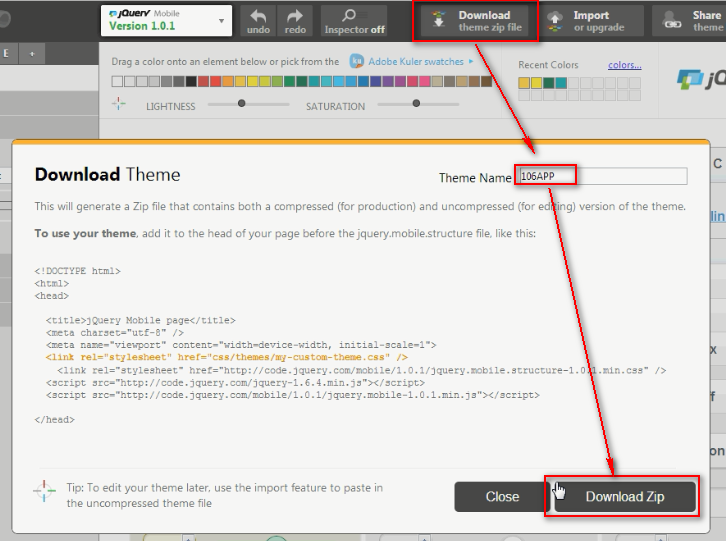Click the jquery.mobile.structure stylesheet line
The height and width of the screenshot is (541, 726).
362,370
